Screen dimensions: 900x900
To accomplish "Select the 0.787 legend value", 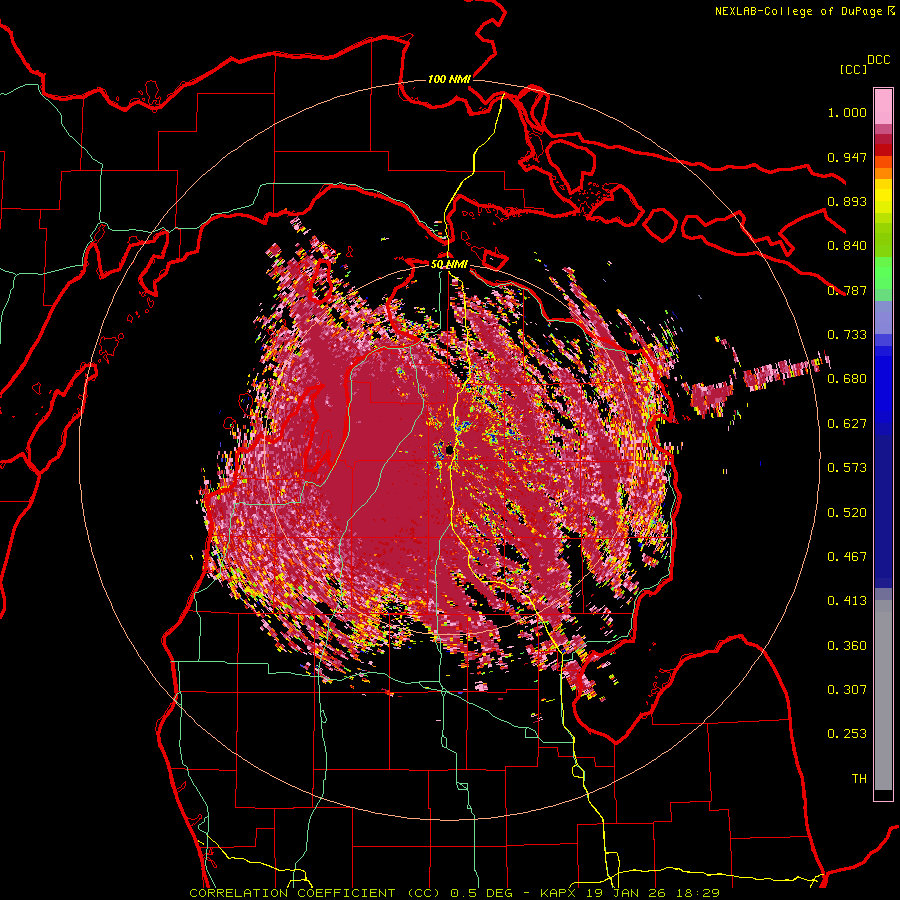I will [847, 290].
